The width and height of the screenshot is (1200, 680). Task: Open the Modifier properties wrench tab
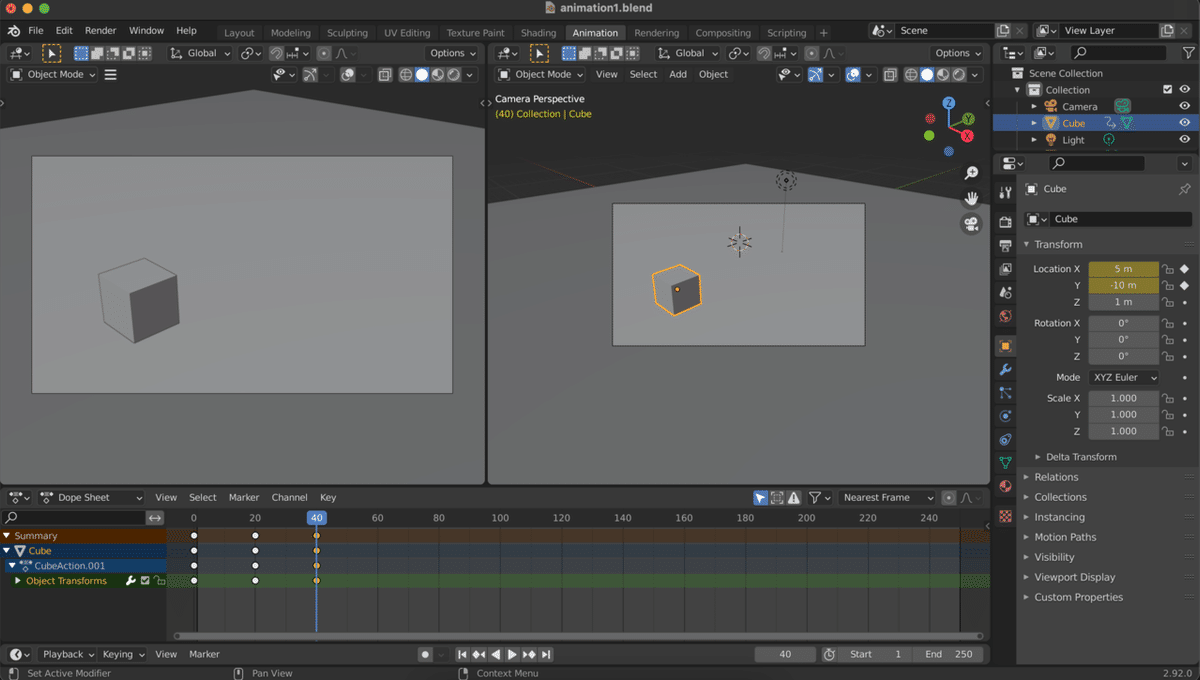tap(1005, 369)
